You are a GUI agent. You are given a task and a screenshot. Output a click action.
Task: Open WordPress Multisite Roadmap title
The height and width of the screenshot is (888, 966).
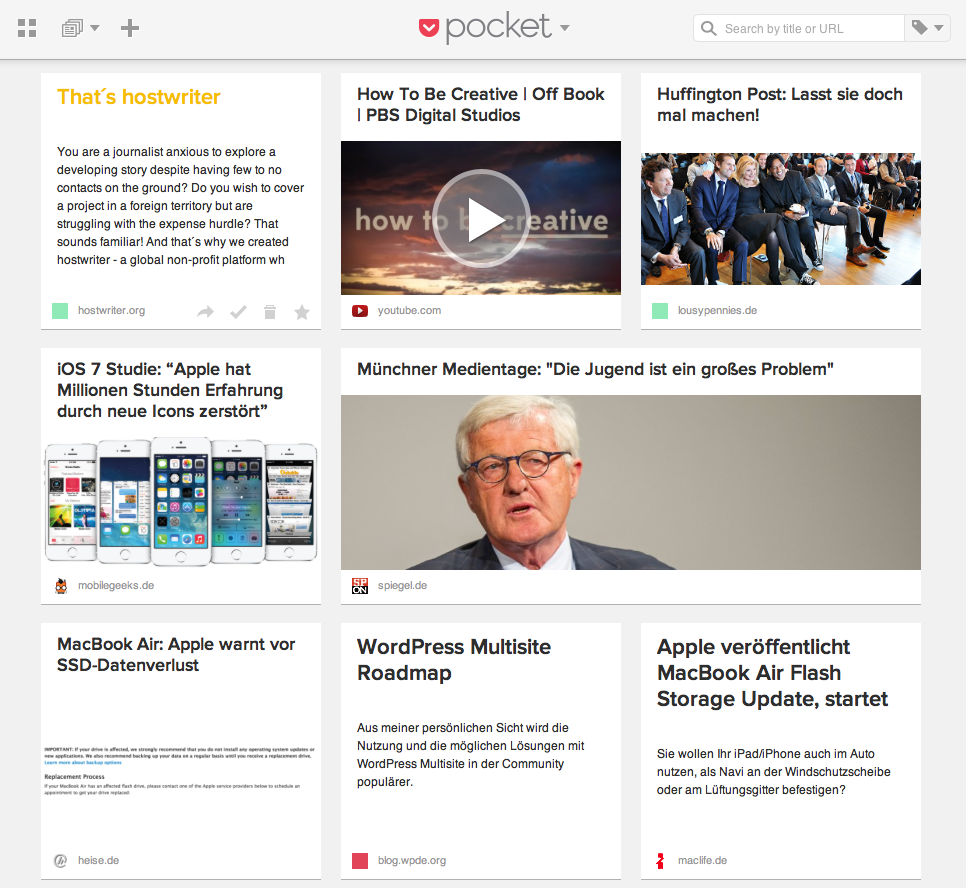[x=454, y=659]
